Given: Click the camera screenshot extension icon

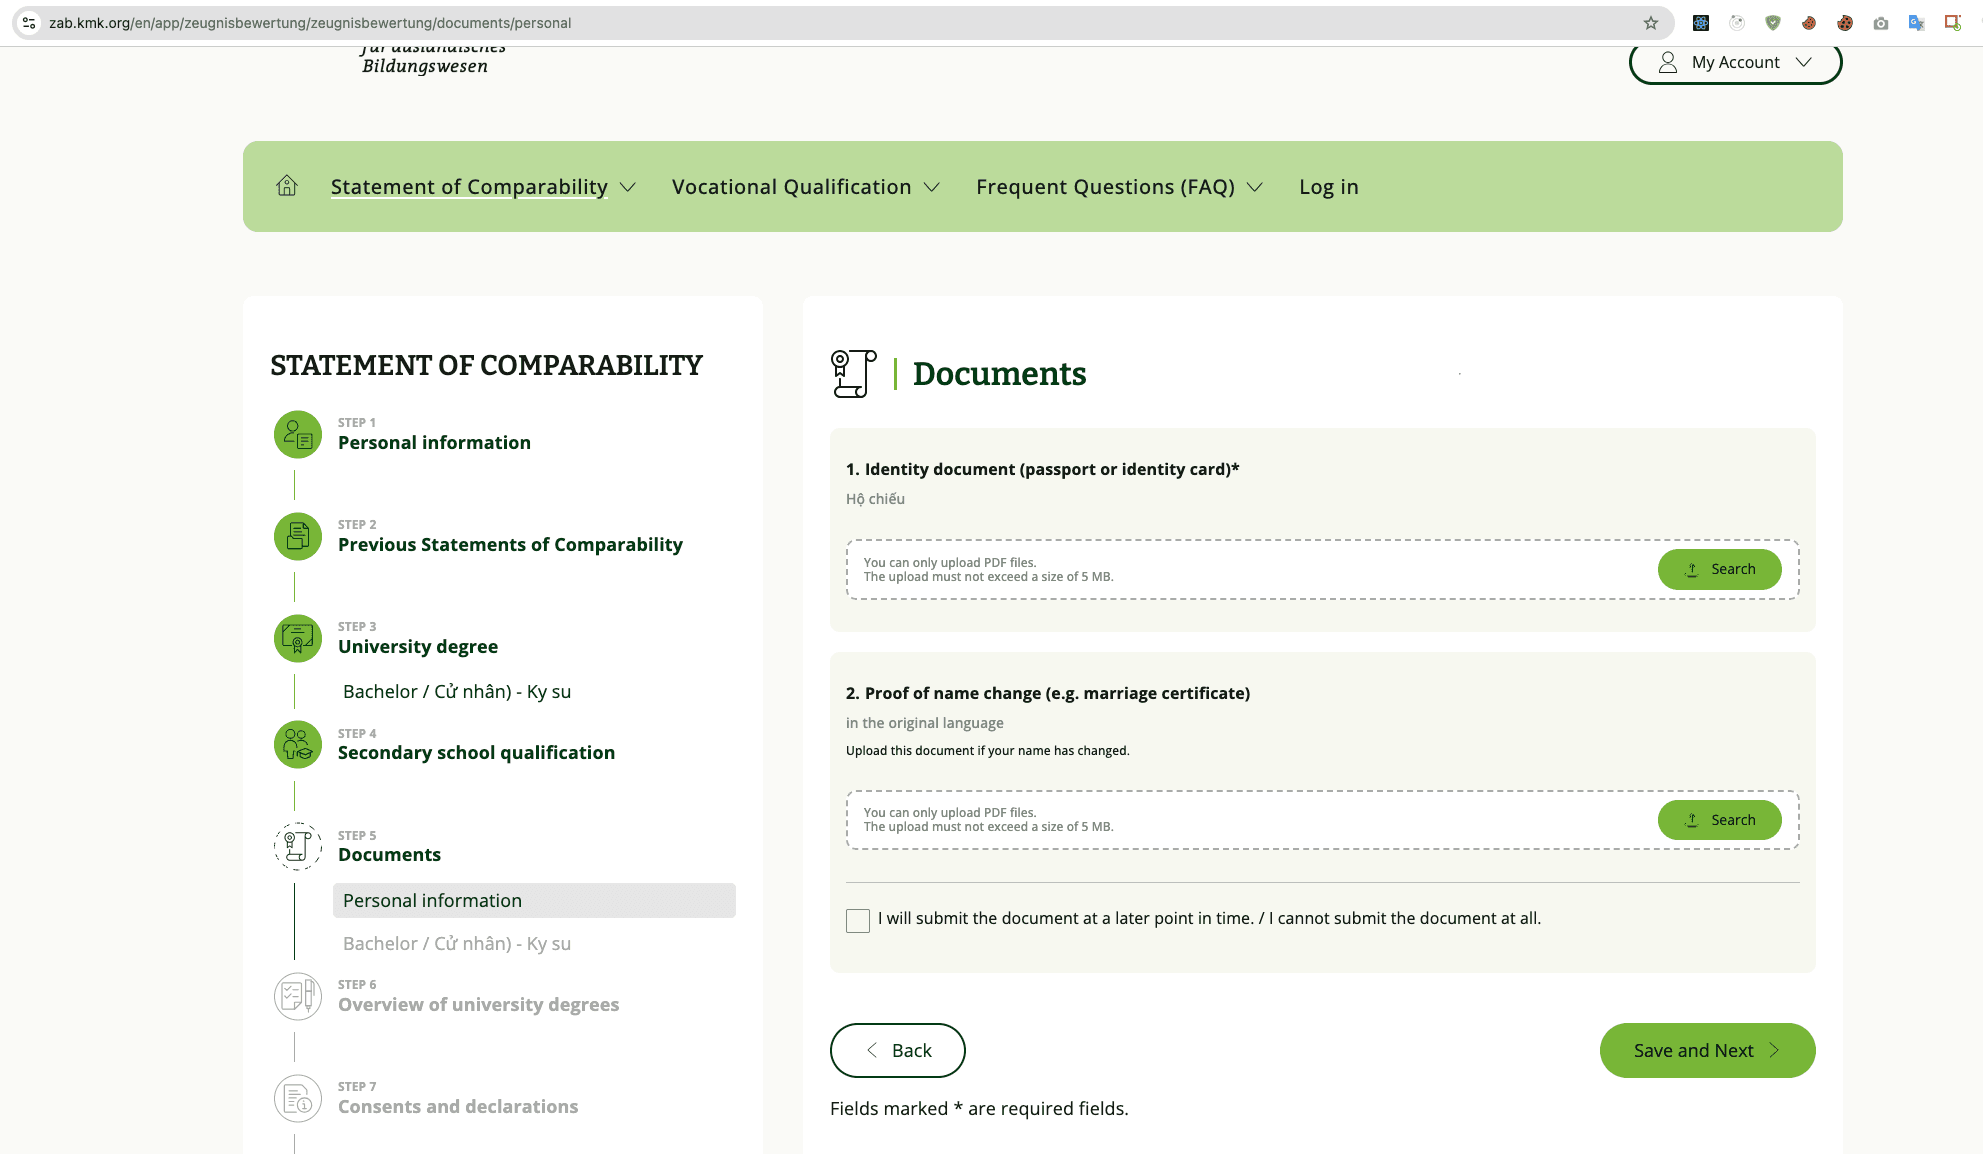Looking at the screenshot, I should [x=1881, y=22].
